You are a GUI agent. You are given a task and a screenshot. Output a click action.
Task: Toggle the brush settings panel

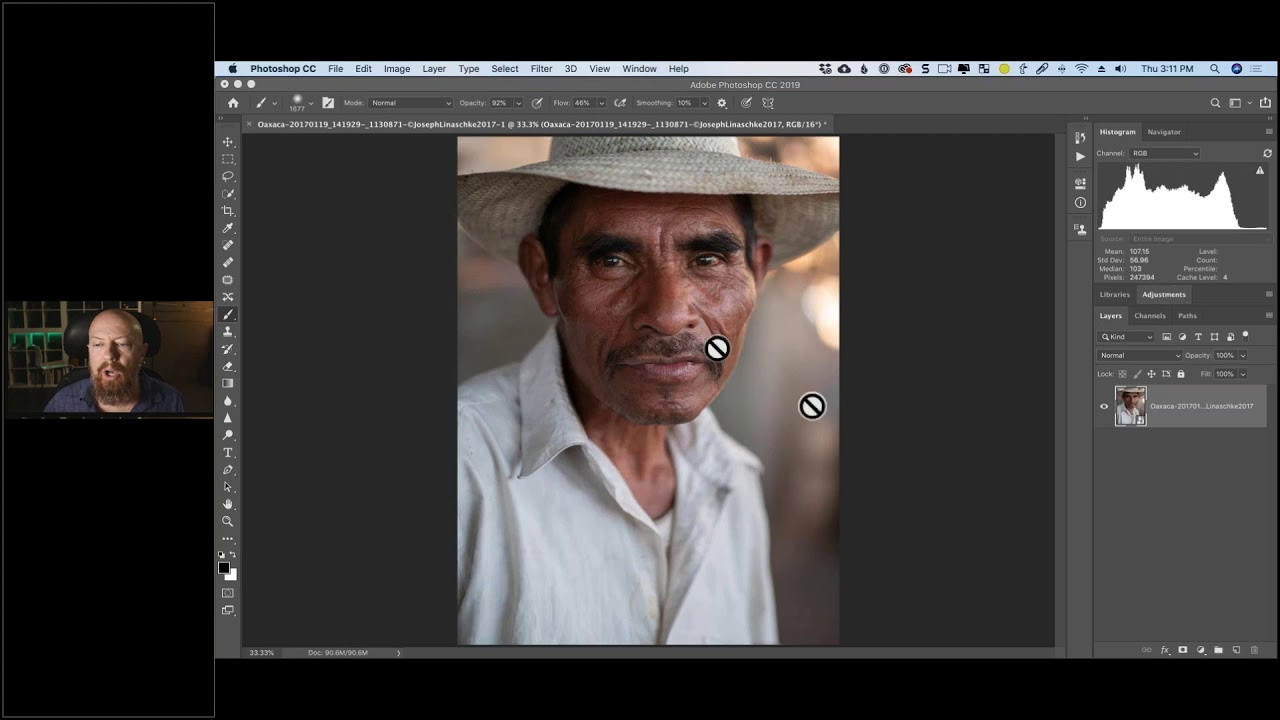328,103
